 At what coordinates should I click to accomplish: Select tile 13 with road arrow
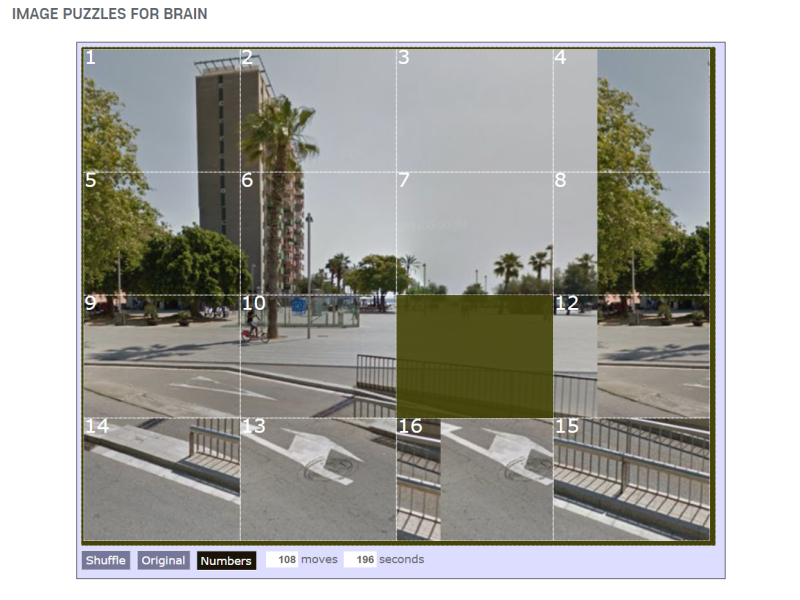tap(318, 479)
